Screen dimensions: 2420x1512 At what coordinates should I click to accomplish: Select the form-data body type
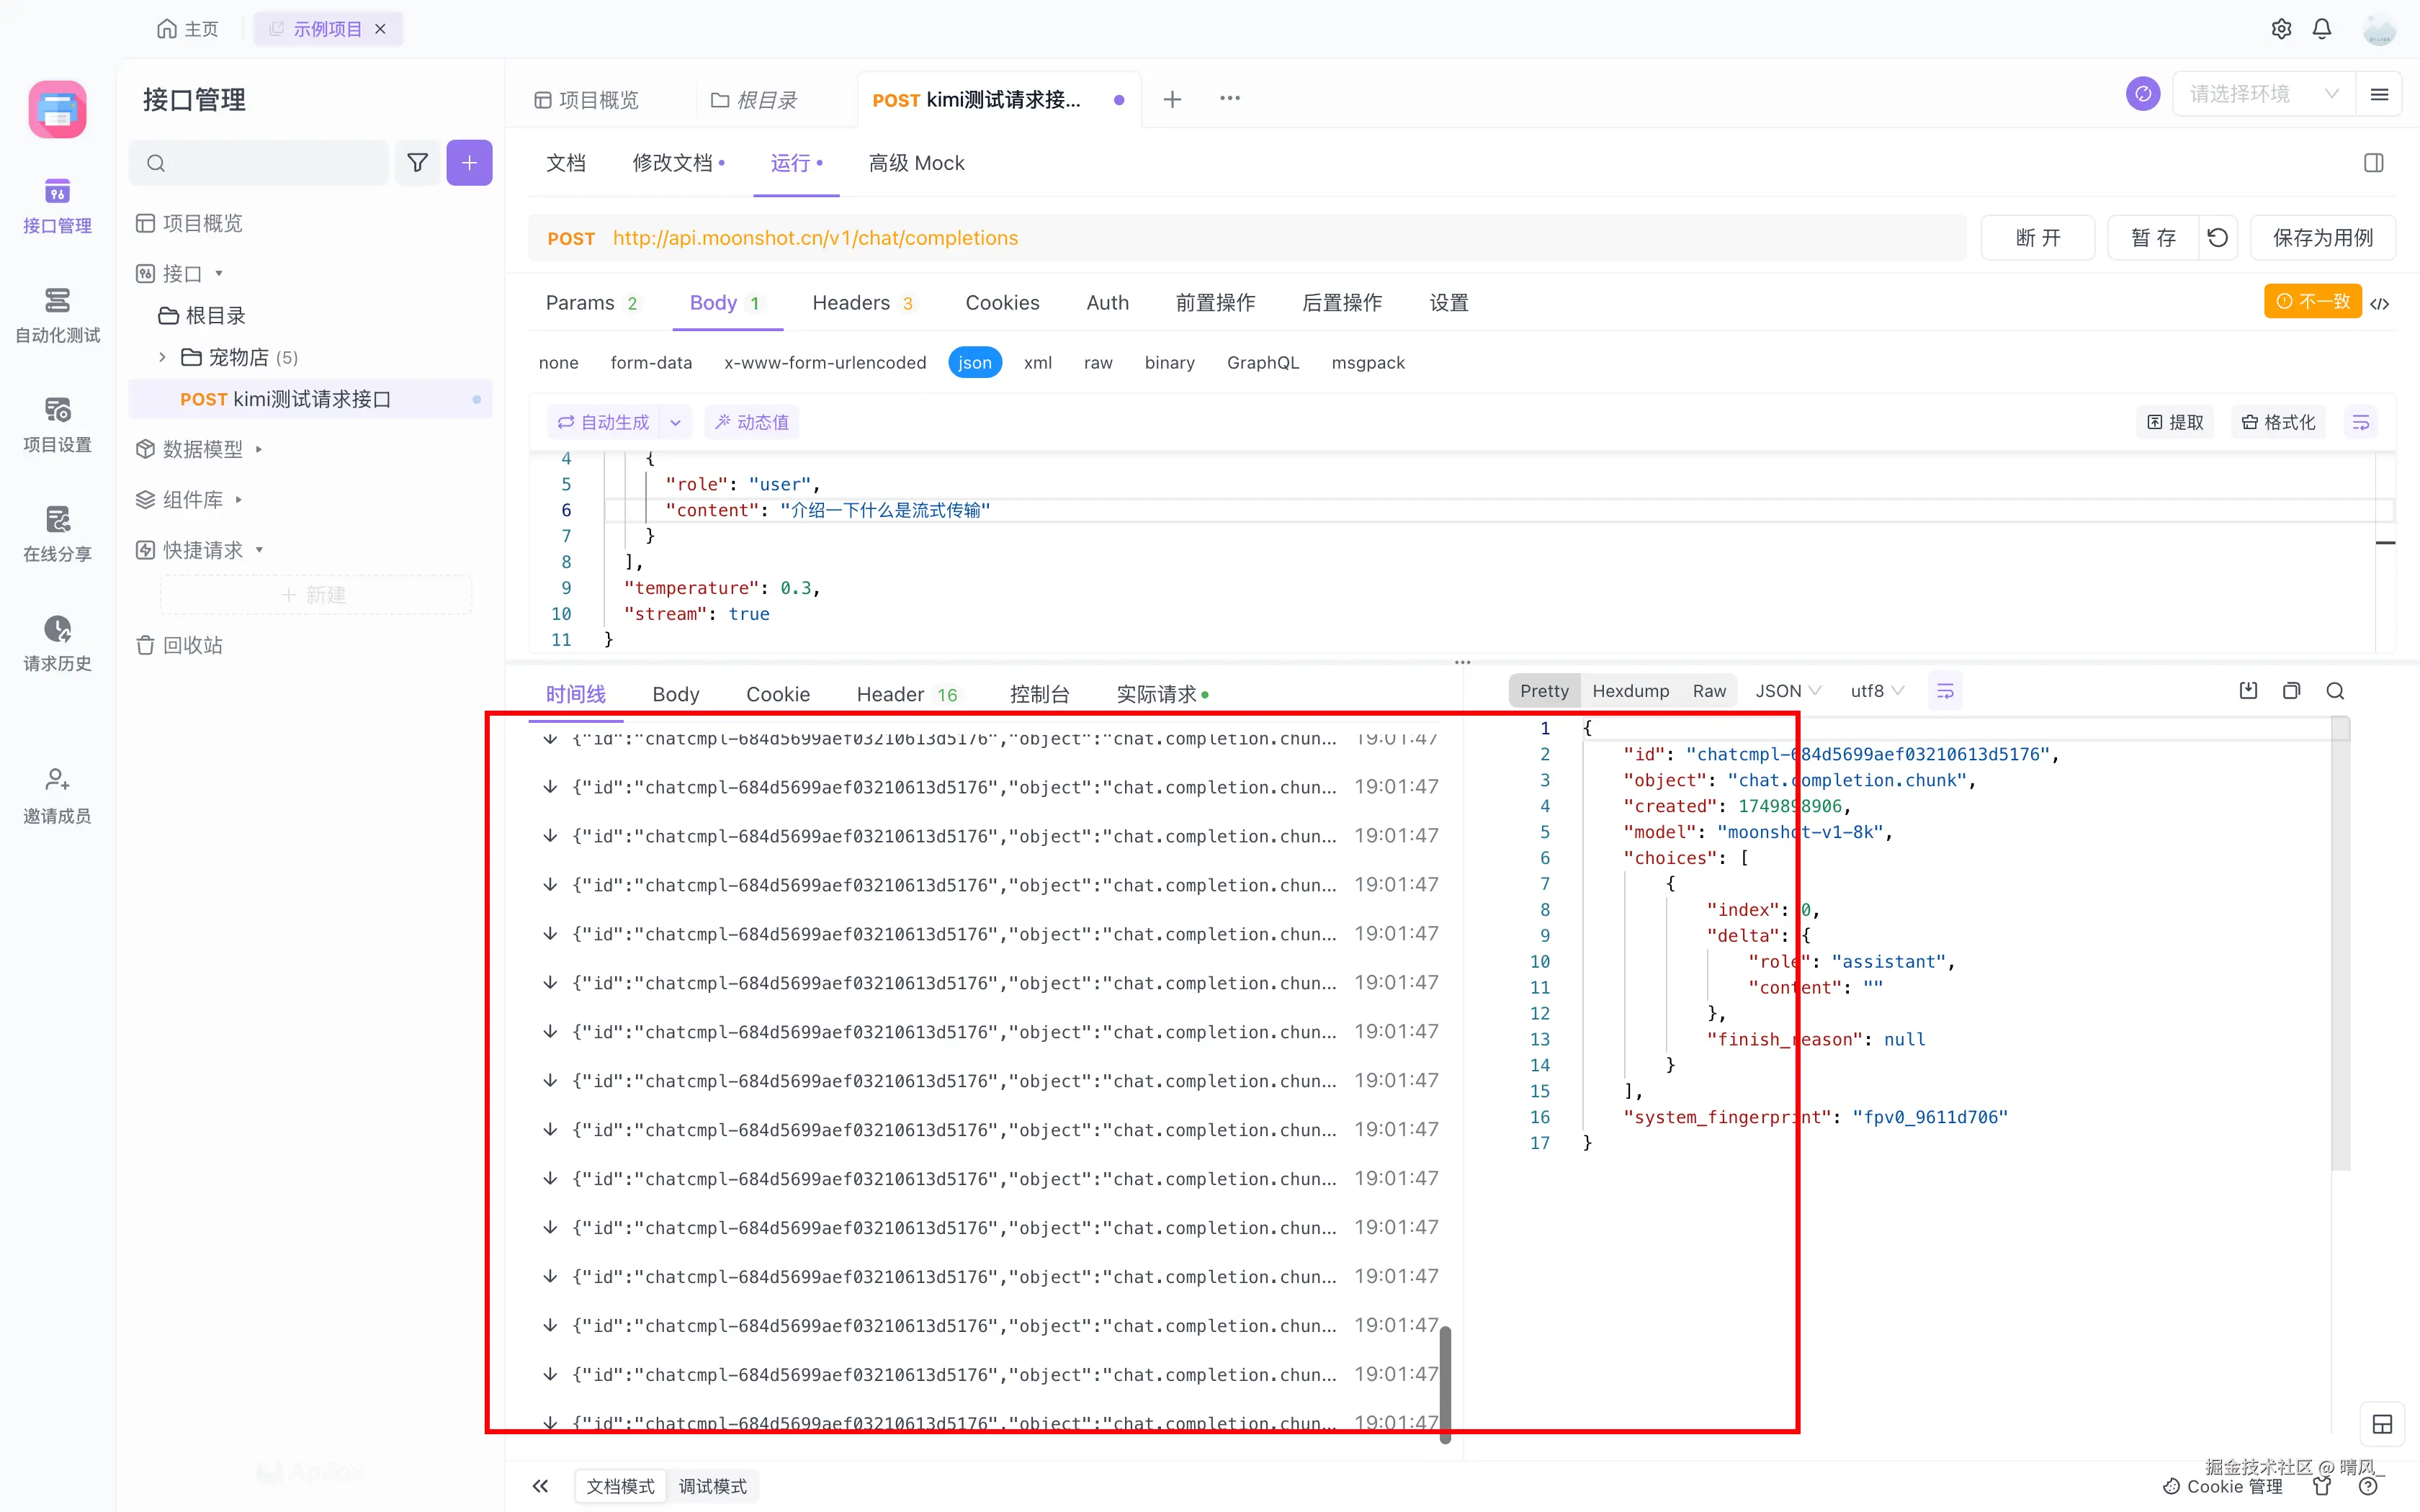pos(651,363)
